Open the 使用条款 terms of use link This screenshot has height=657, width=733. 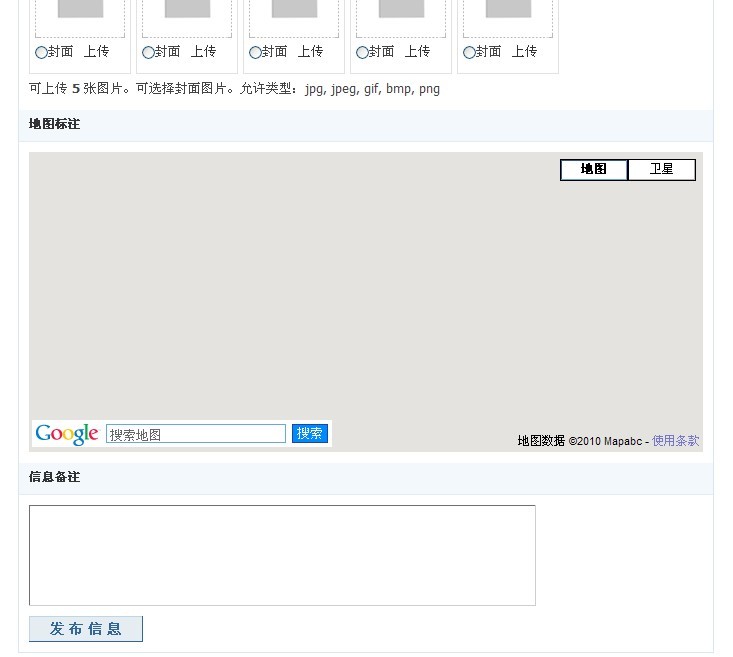pos(676,440)
